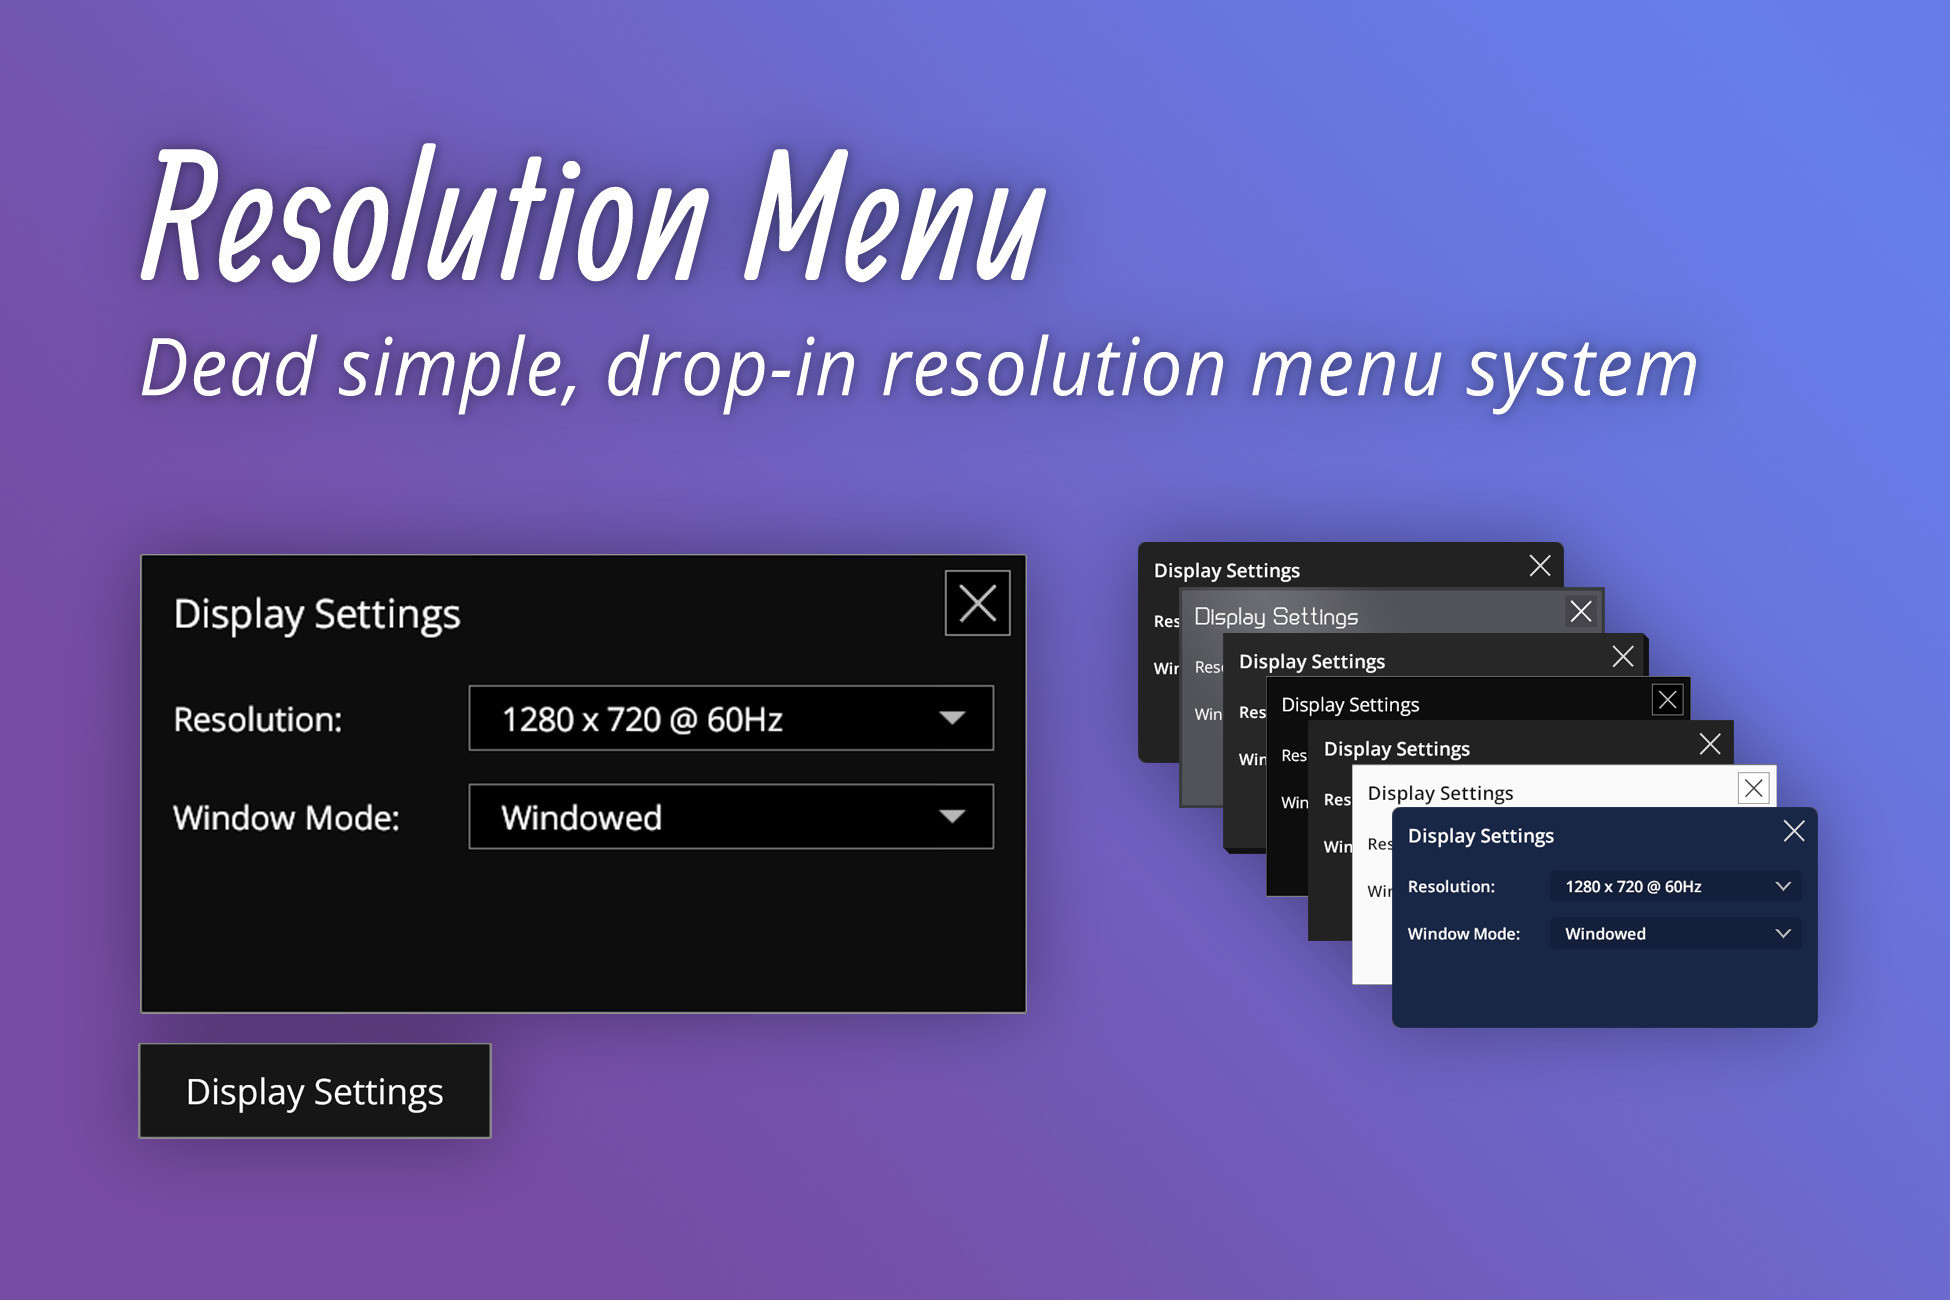
Task: Open the Resolution dropdown showing 1280 x 720 @ 60Hz
Action: [x=730, y=717]
